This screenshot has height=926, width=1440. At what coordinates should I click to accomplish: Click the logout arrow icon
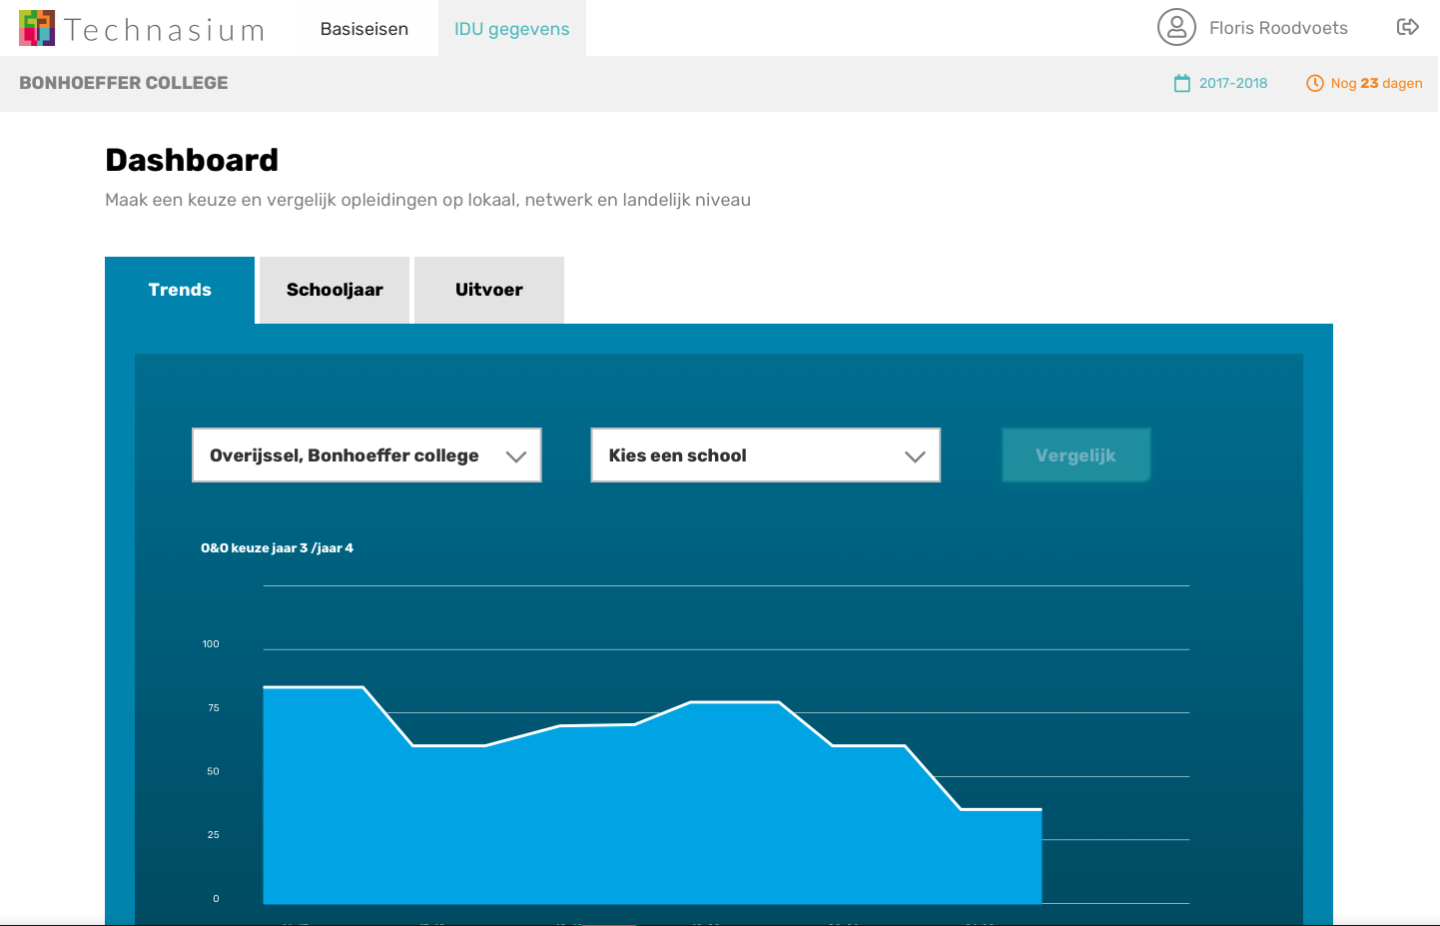coord(1407,27)
